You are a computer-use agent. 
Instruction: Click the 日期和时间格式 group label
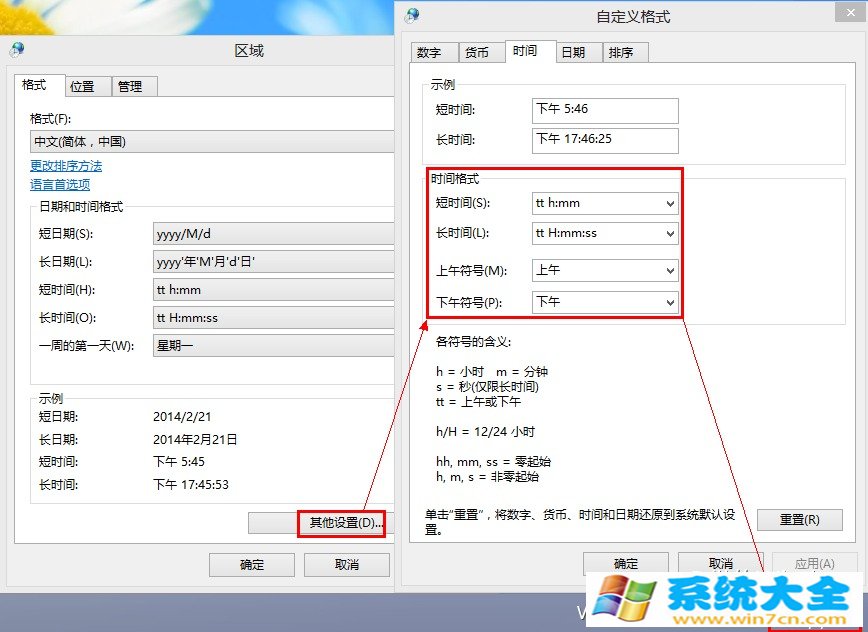pyautogui.click(x=81, y=207)
